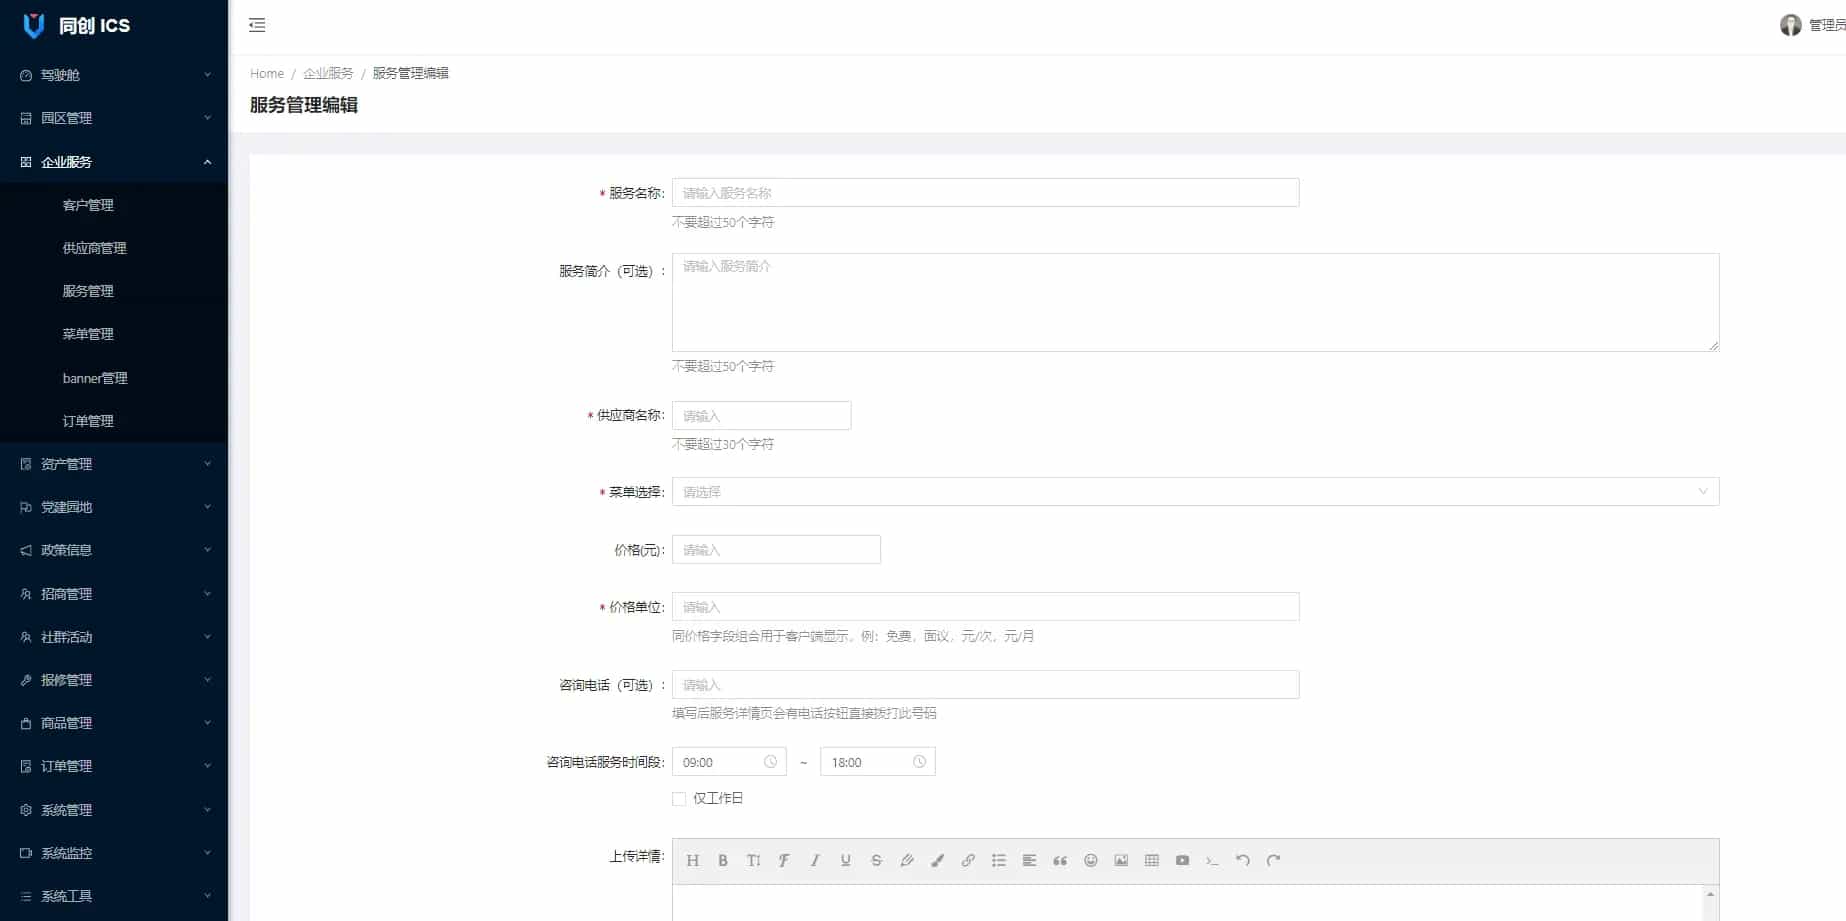
Task: Redo the last editor action
Action: pyautogui.click(x=1274, y=860)
